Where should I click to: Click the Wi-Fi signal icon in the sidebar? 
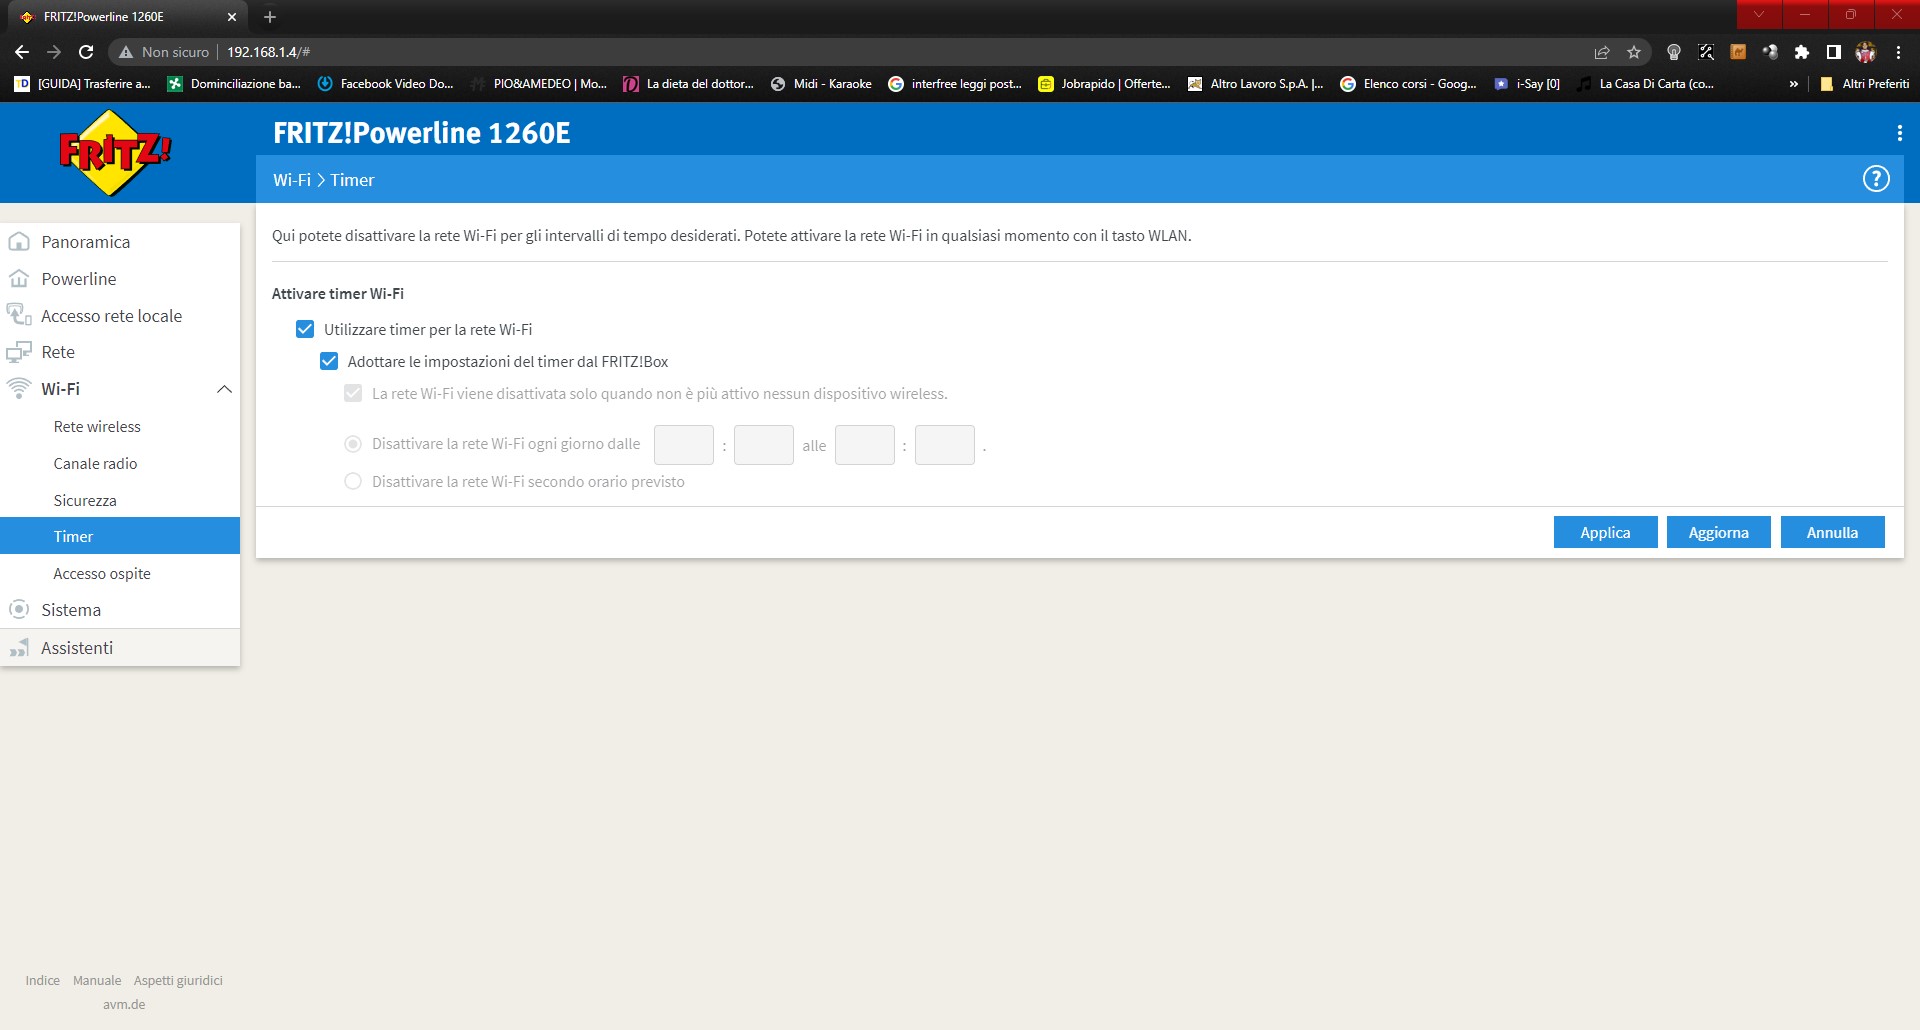pos(19,388)
